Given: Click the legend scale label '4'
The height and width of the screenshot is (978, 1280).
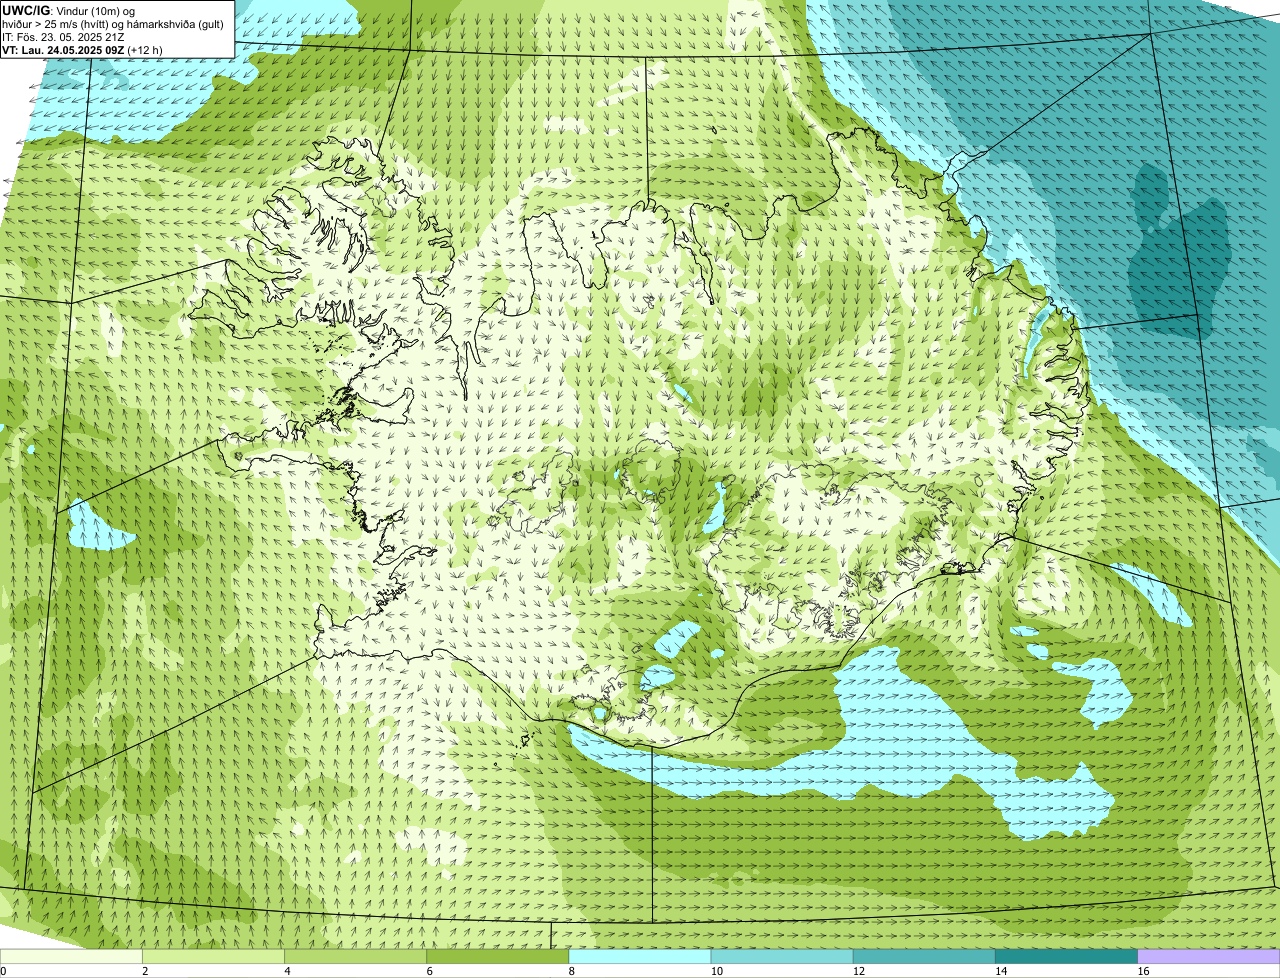Looking at the screenshot, I should click(288, 971).
